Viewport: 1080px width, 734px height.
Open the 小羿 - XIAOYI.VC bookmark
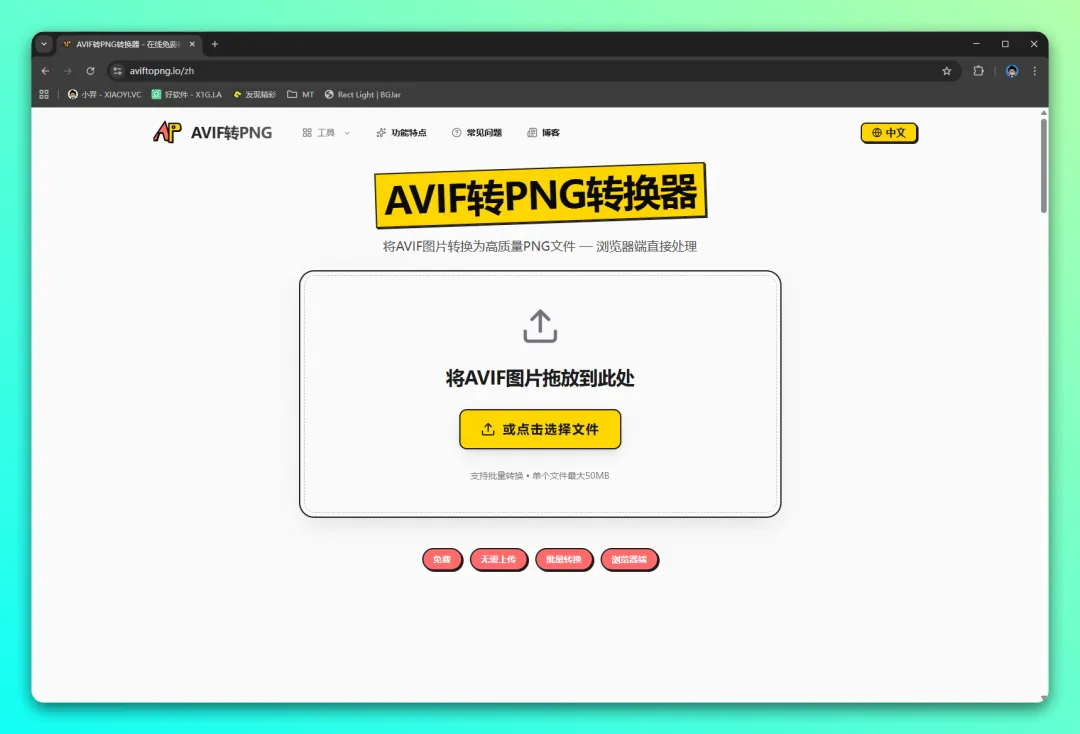point(105,94)
